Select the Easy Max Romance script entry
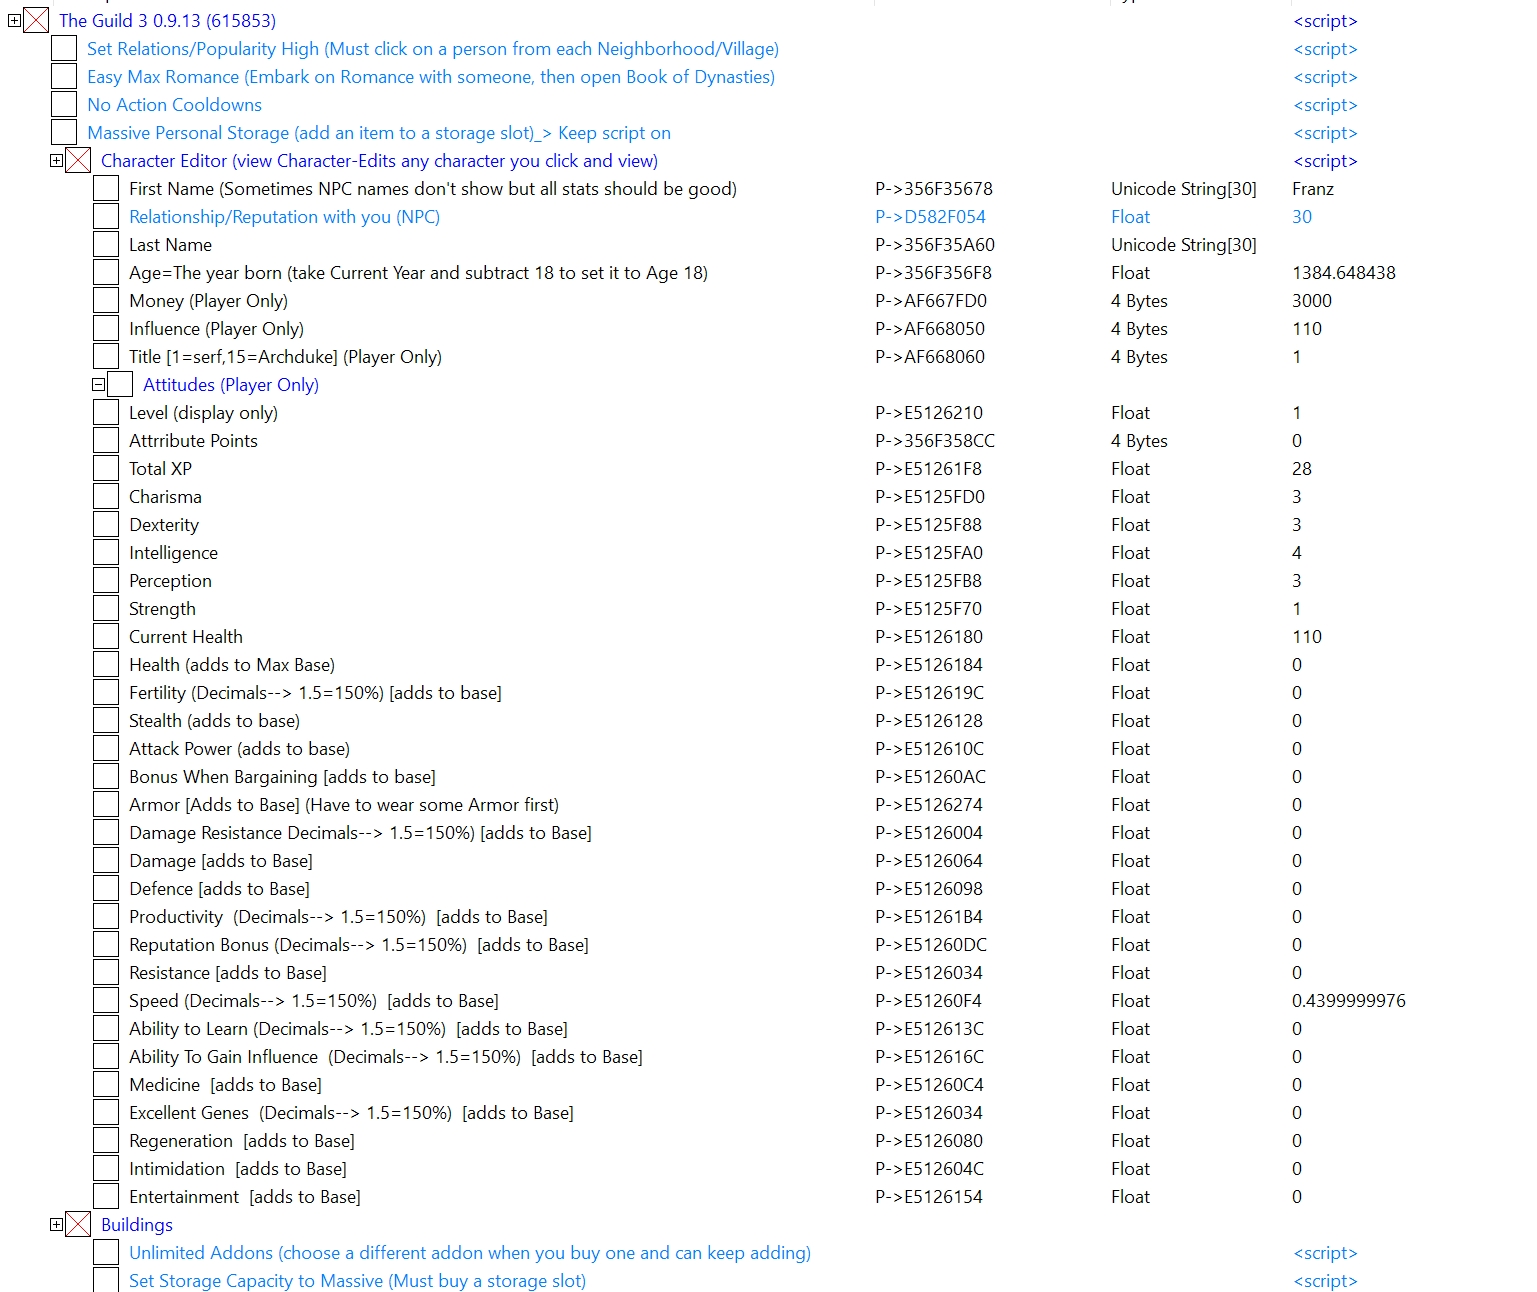The width and height of the screenshot is (1537, 1292). point(431,76)
